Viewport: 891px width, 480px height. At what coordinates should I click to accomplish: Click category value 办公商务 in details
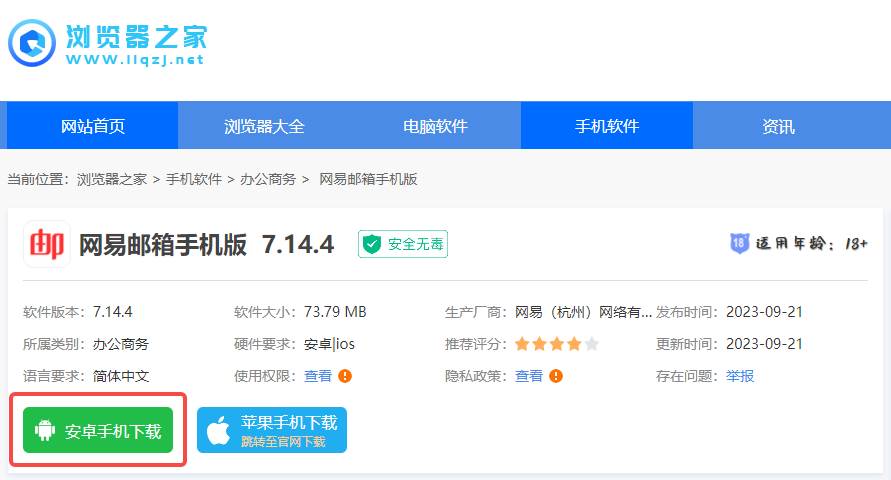(x=121, y=344)
